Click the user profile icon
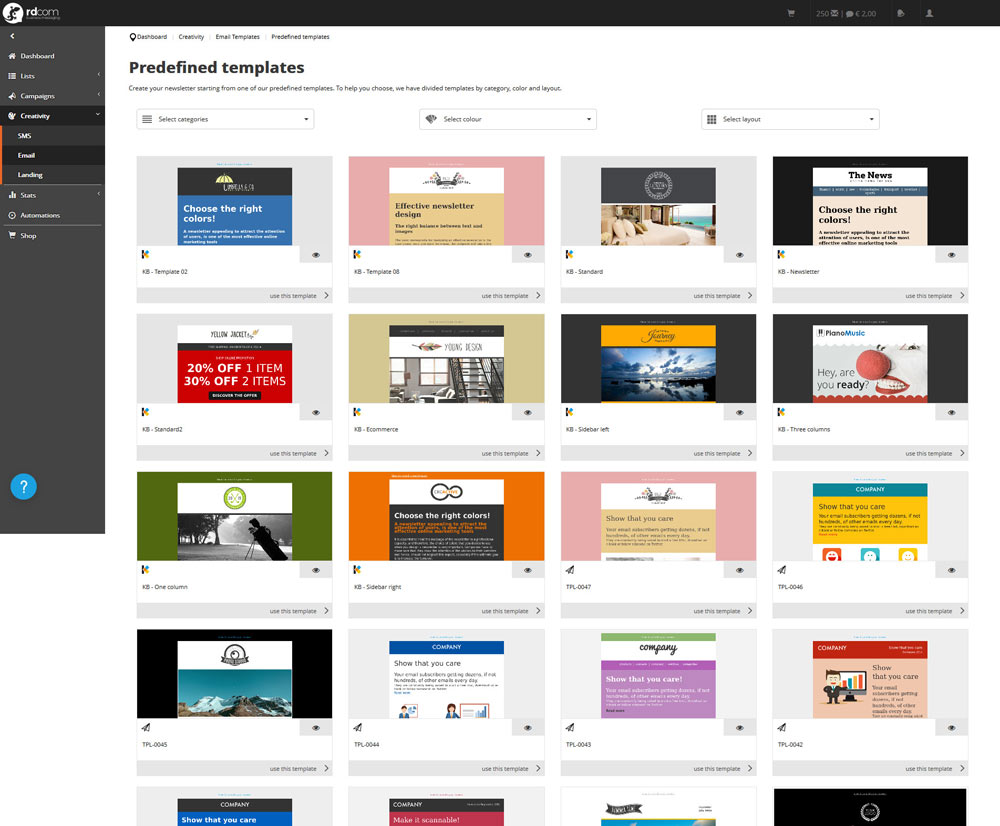 929,13
